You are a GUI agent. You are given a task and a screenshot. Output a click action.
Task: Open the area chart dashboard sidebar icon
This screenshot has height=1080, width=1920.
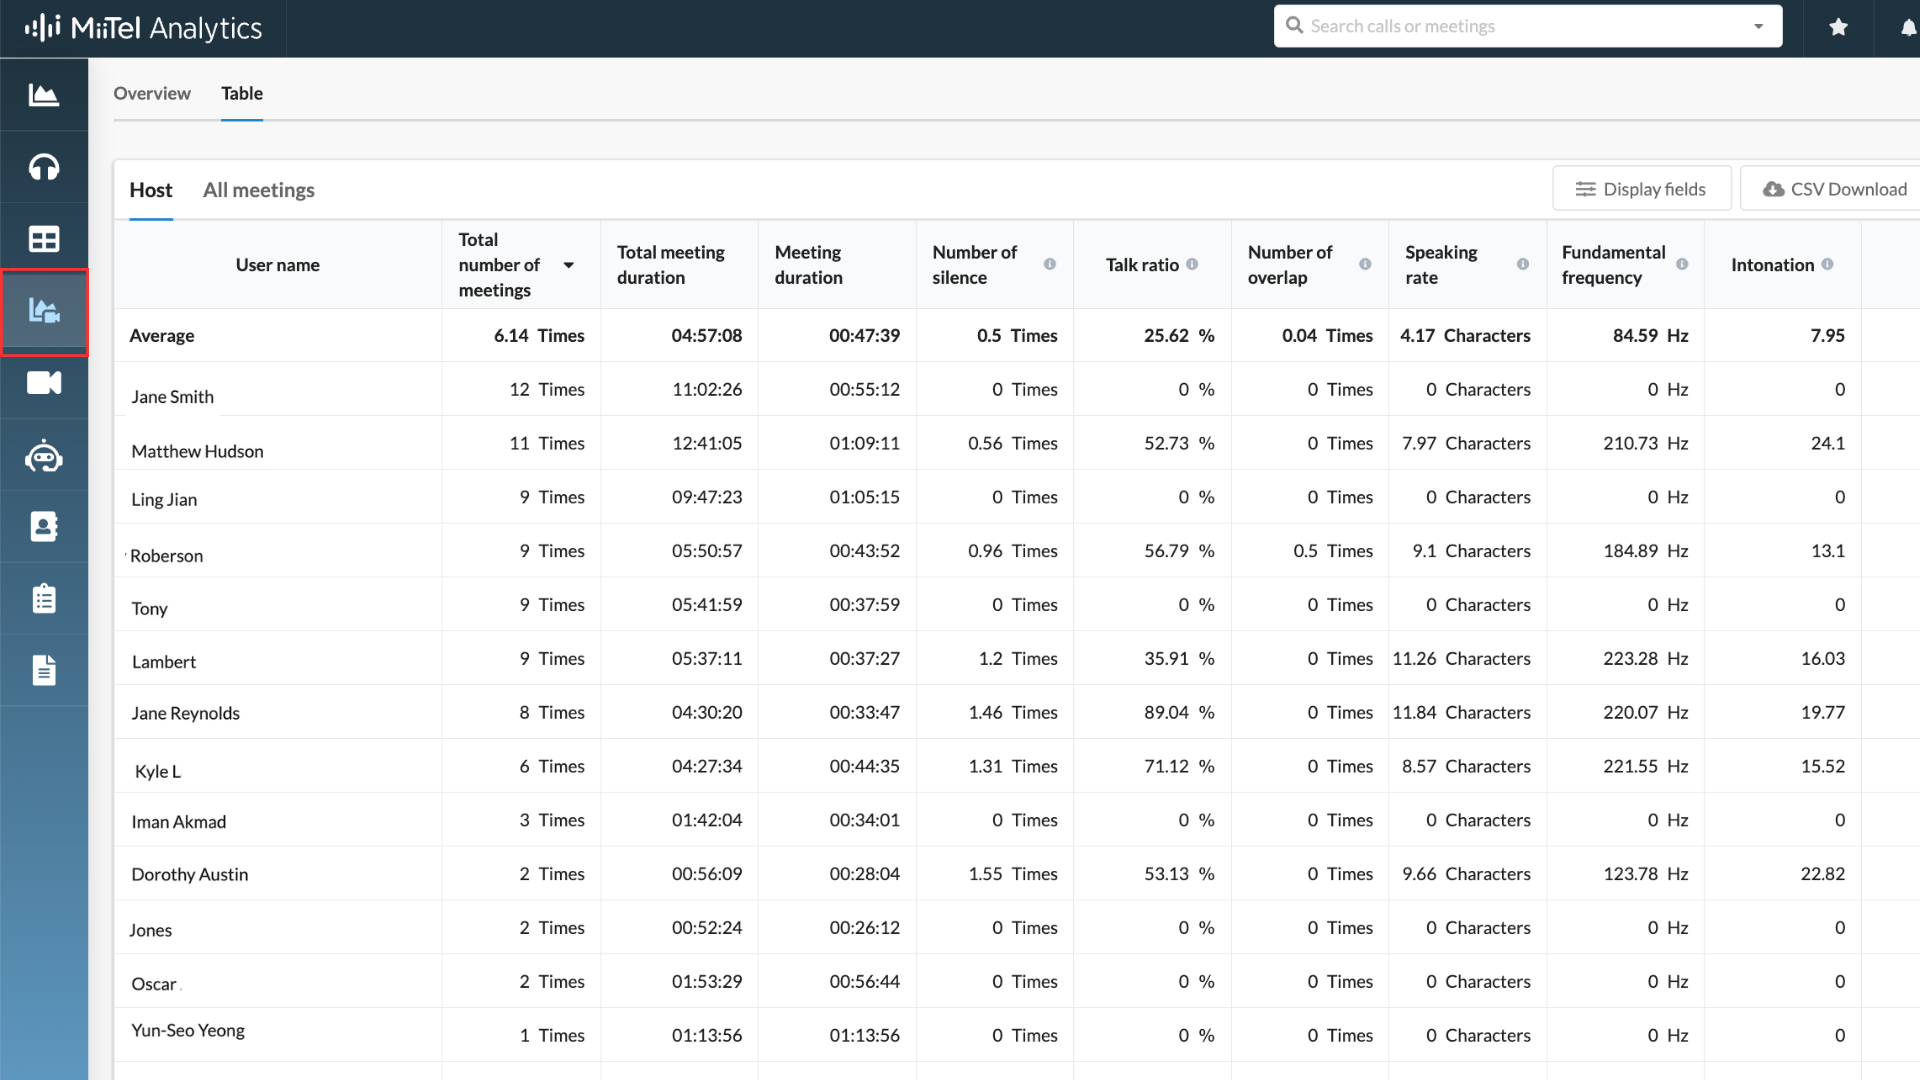44,95
